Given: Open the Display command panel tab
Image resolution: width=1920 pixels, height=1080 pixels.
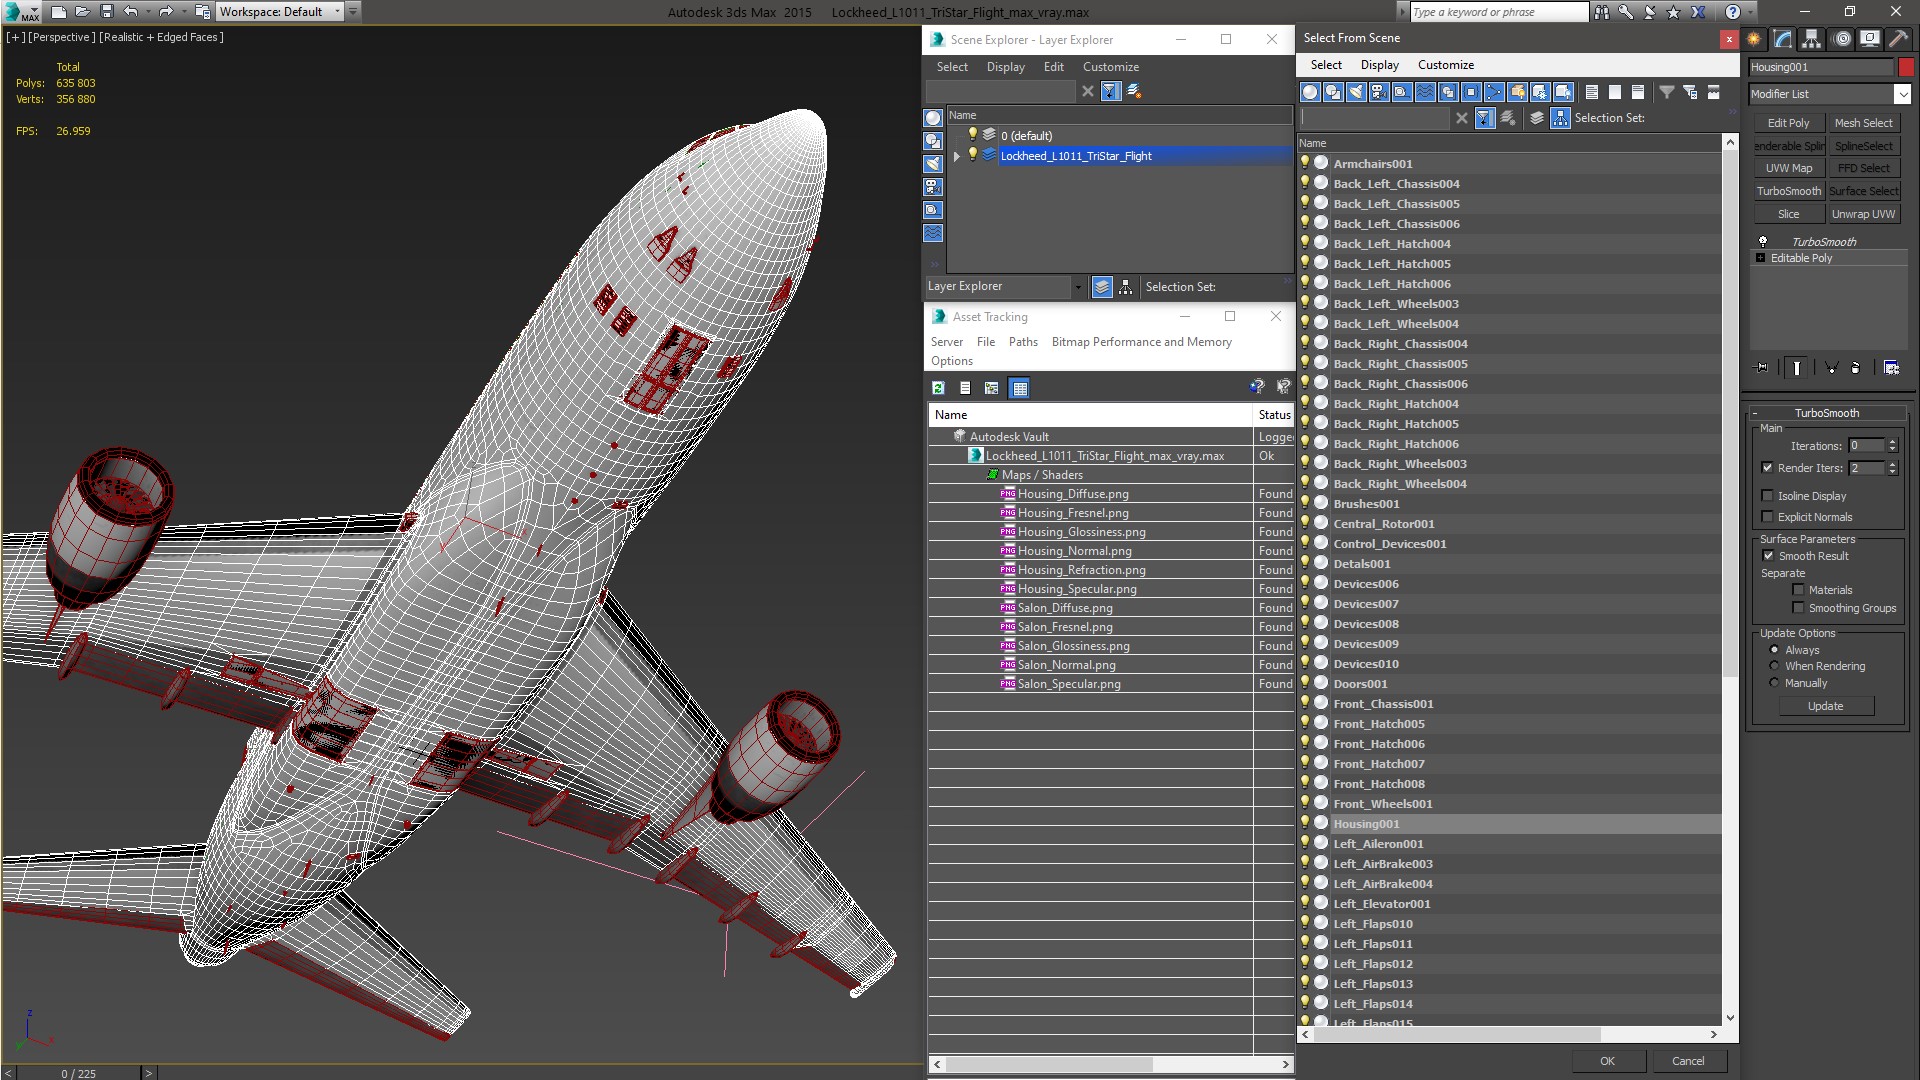Looking at the screenshot, I should pyautogui.click(x=1870, y=39).
